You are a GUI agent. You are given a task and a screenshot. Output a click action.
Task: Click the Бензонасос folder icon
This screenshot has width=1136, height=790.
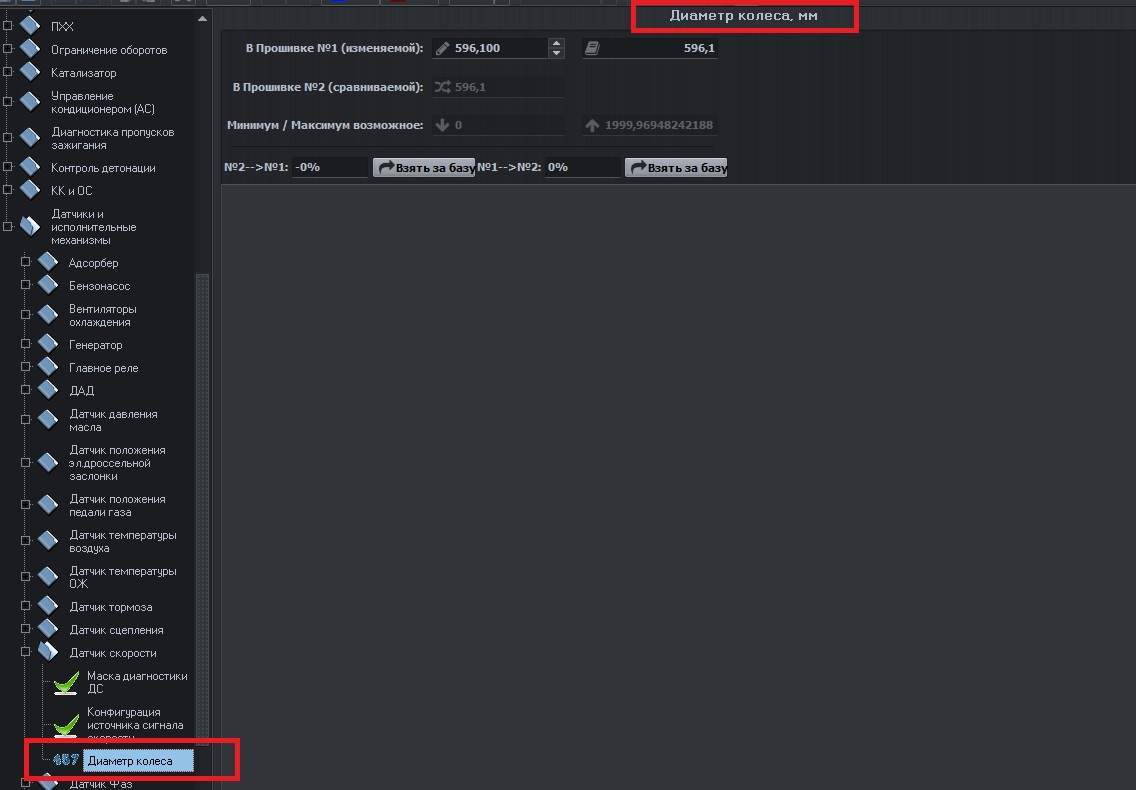[48, 286]
